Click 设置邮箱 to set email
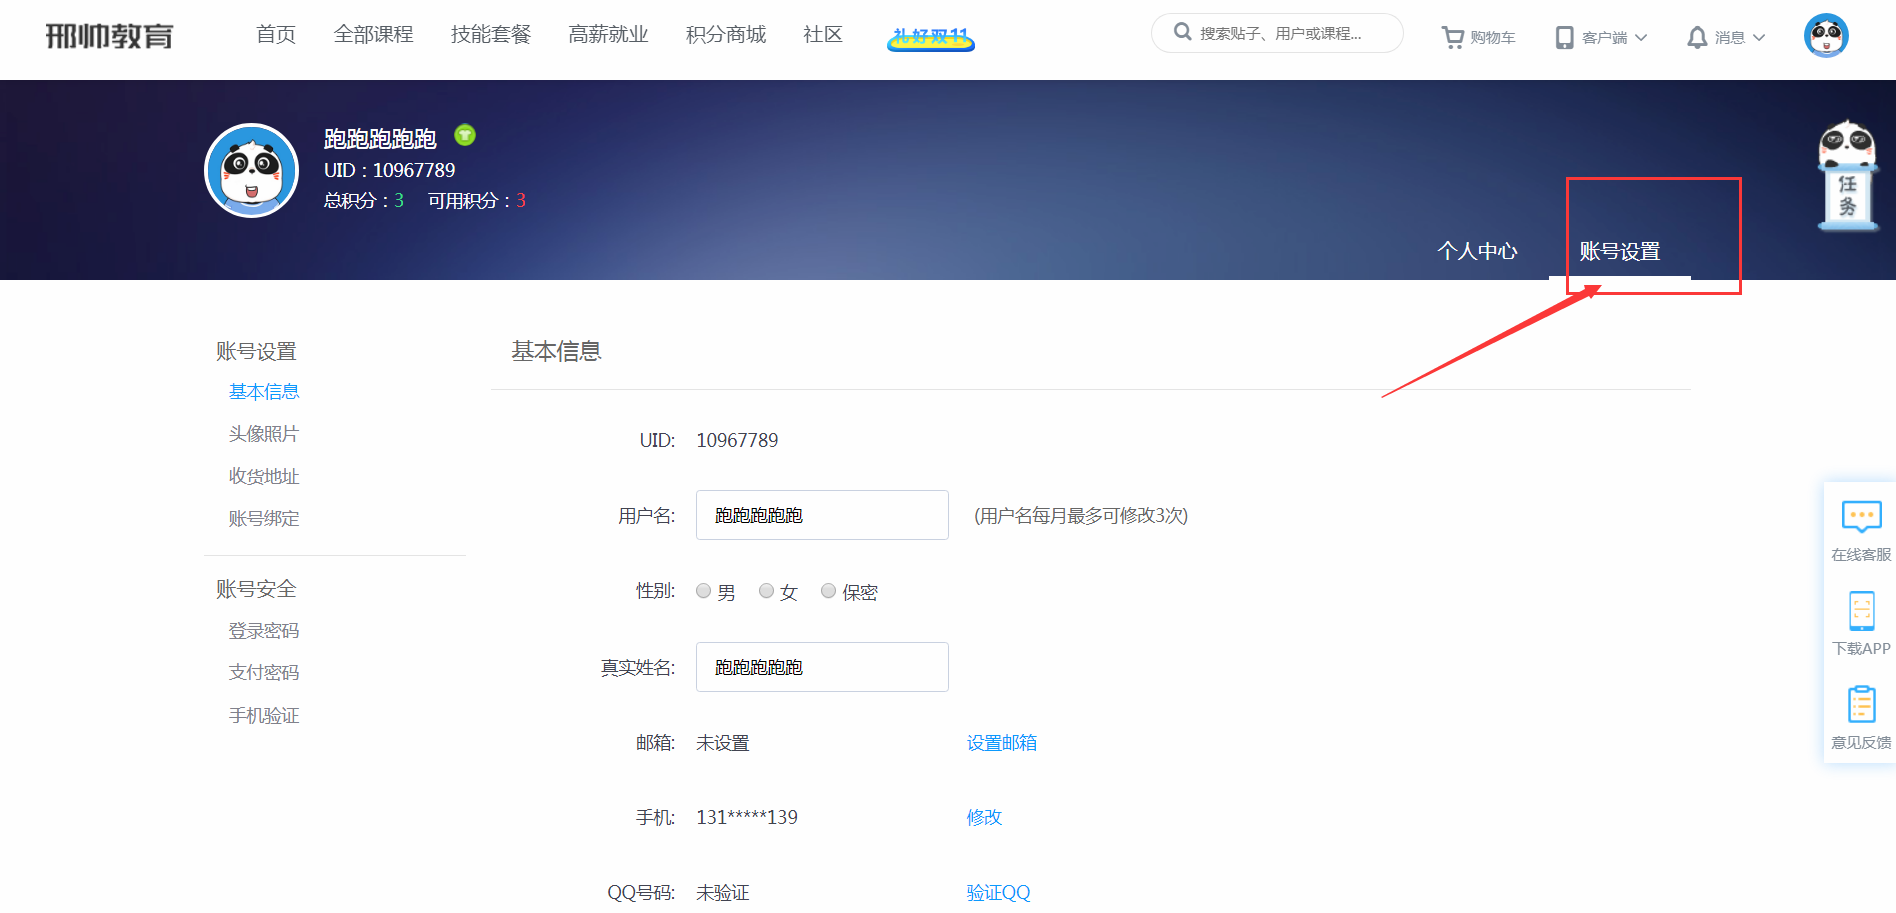 (x=1001, y=742)
